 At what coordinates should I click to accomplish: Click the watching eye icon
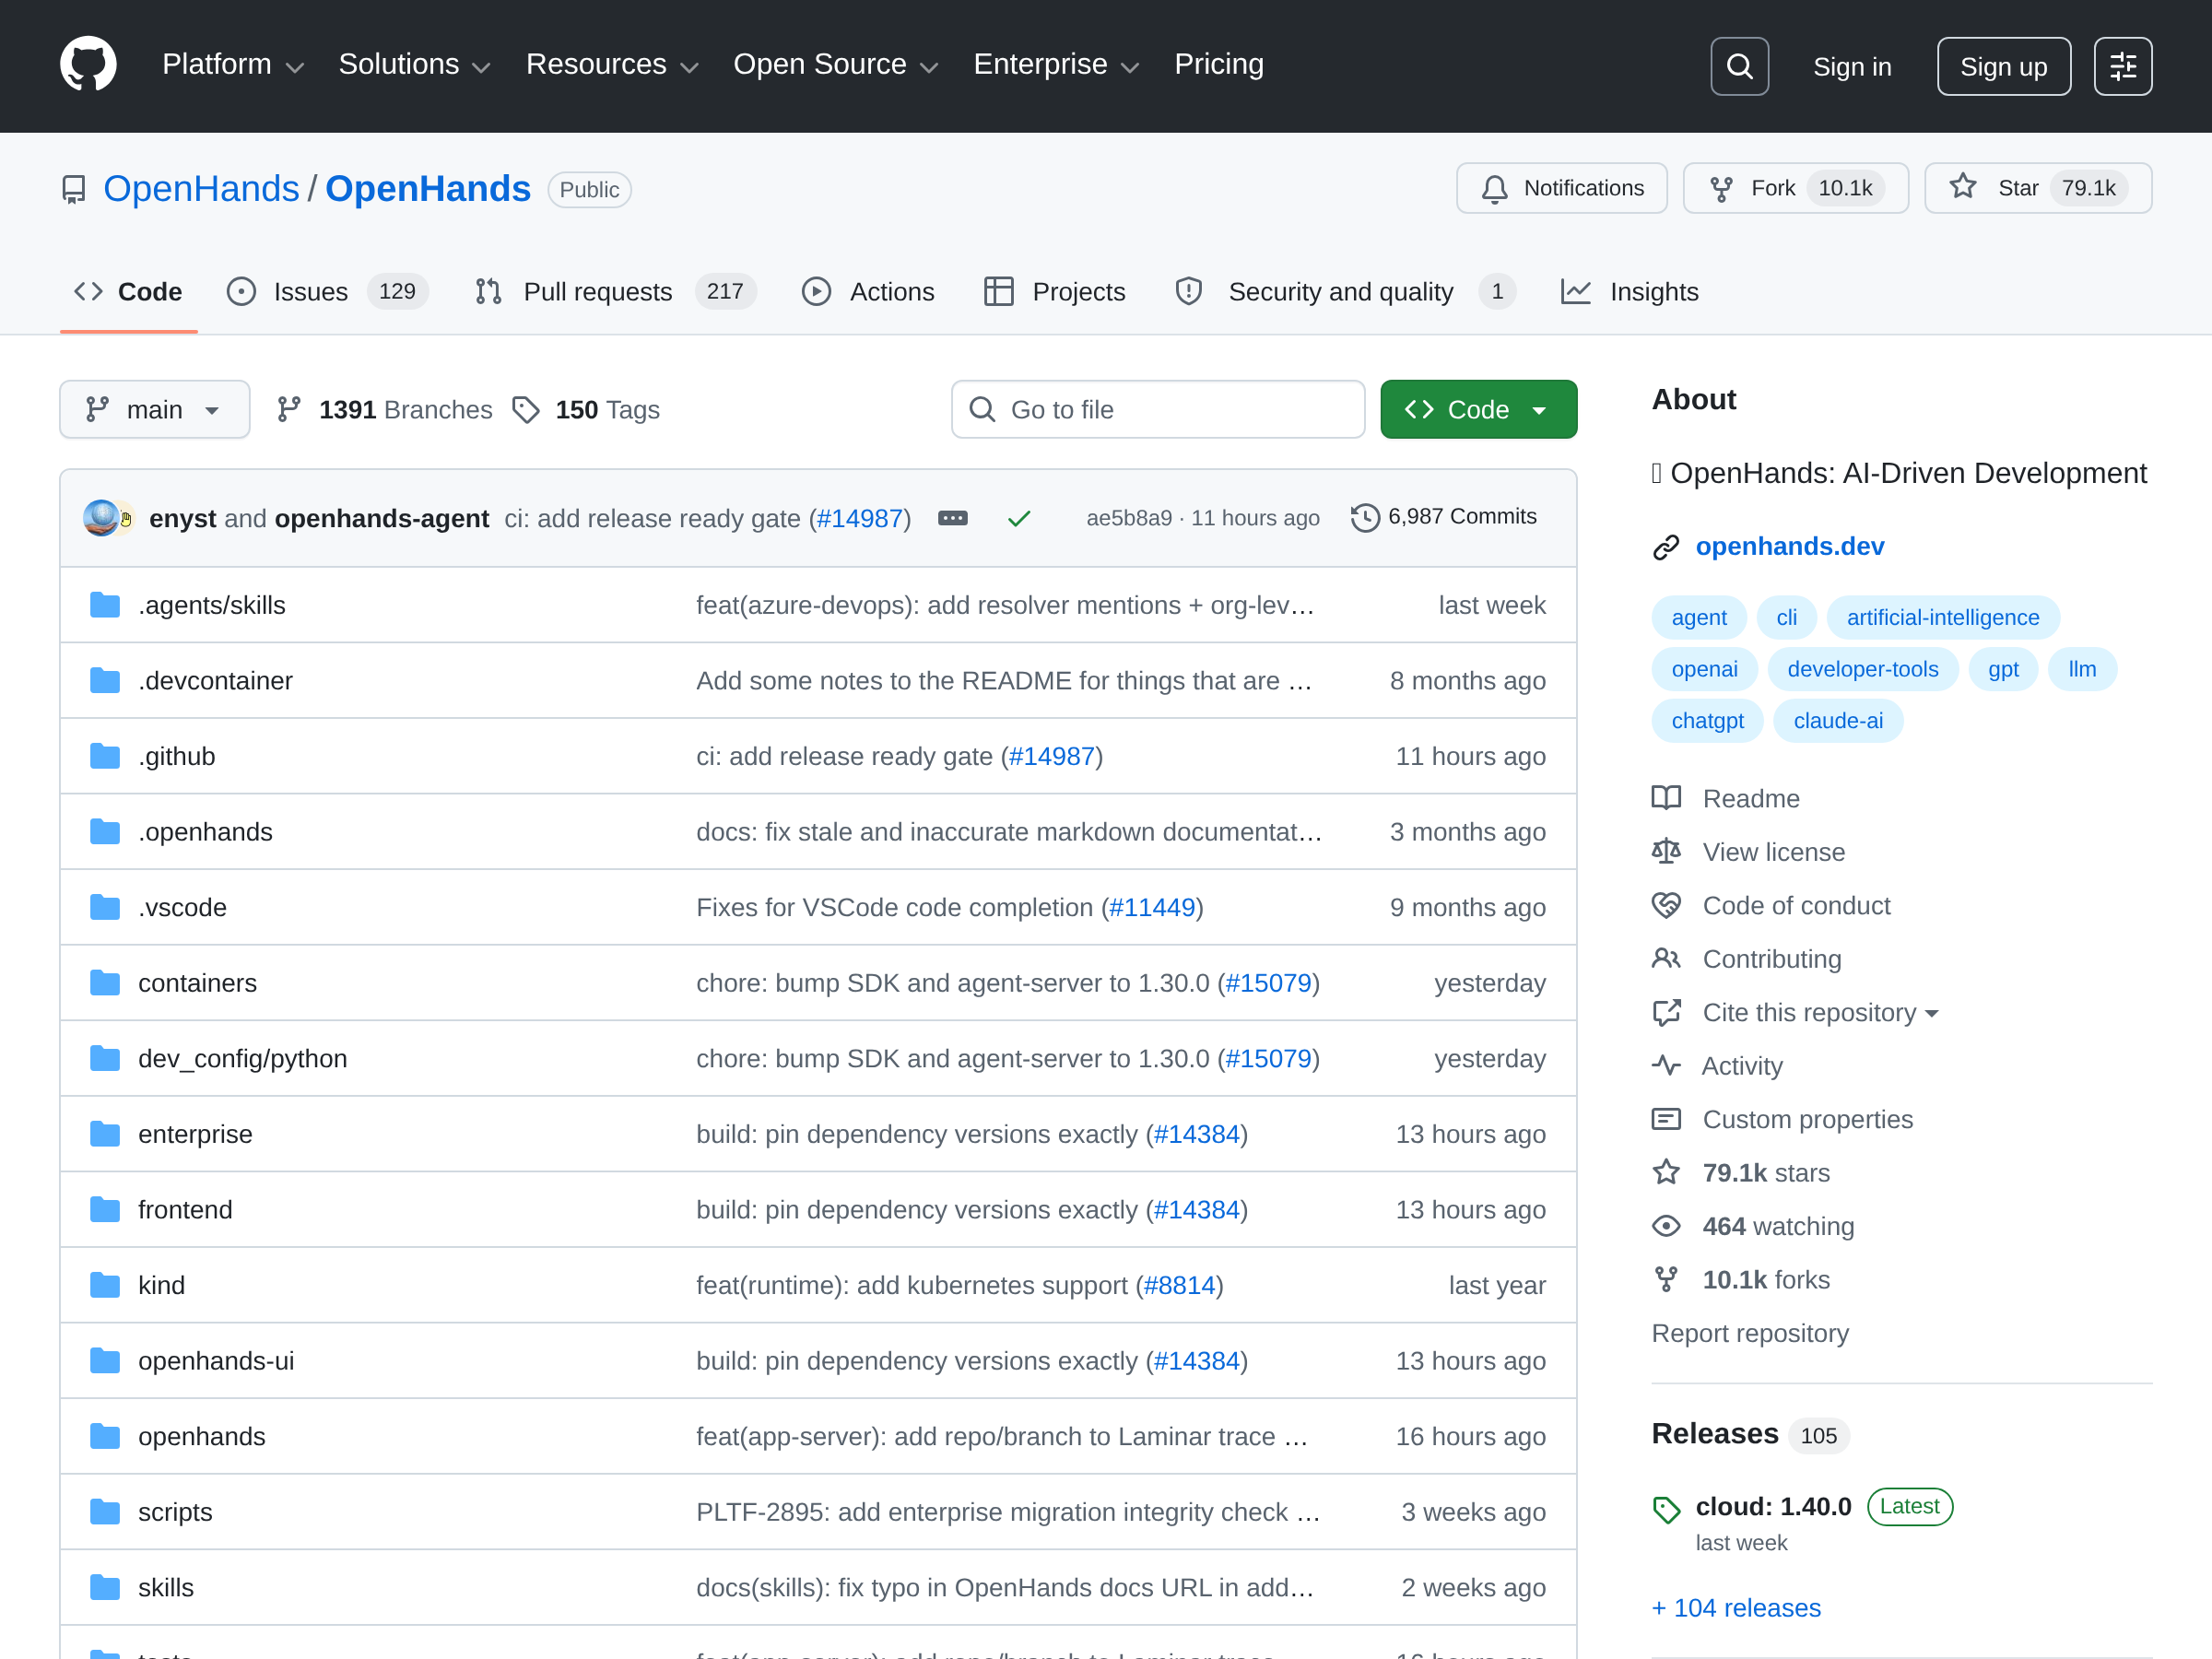coord(1666,1226)
